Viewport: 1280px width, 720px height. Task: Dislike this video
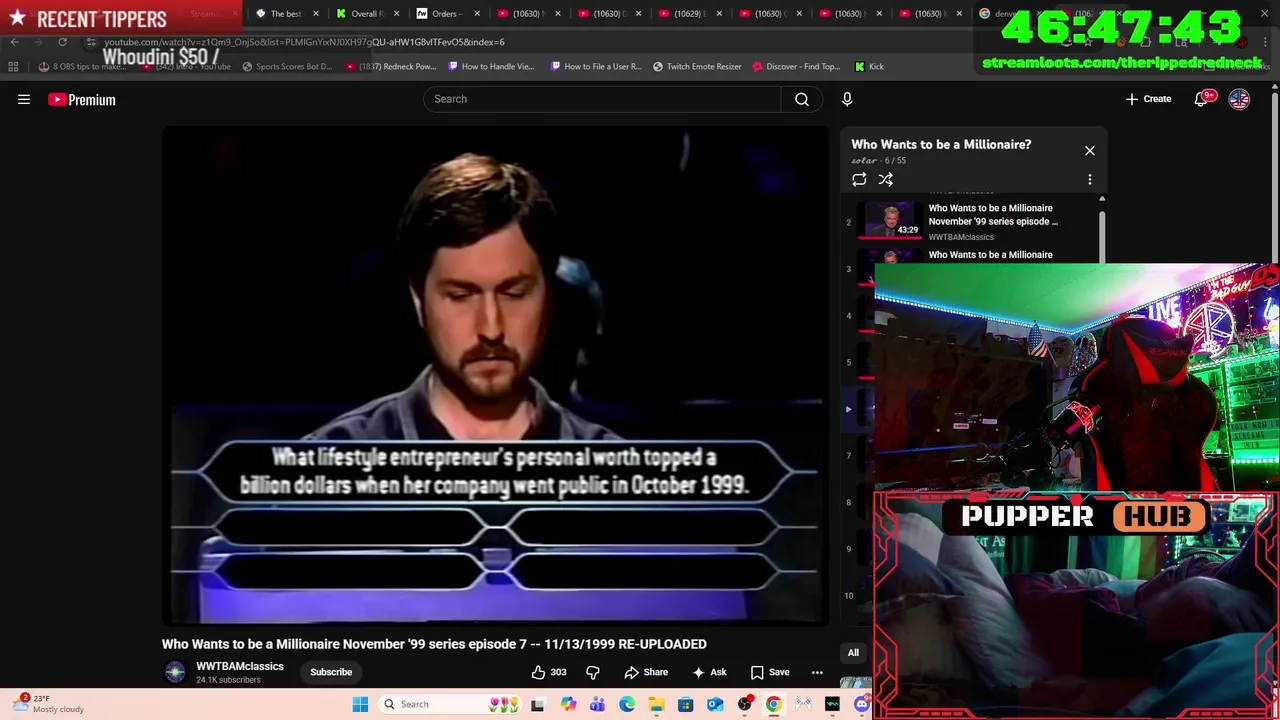(592, 672)
